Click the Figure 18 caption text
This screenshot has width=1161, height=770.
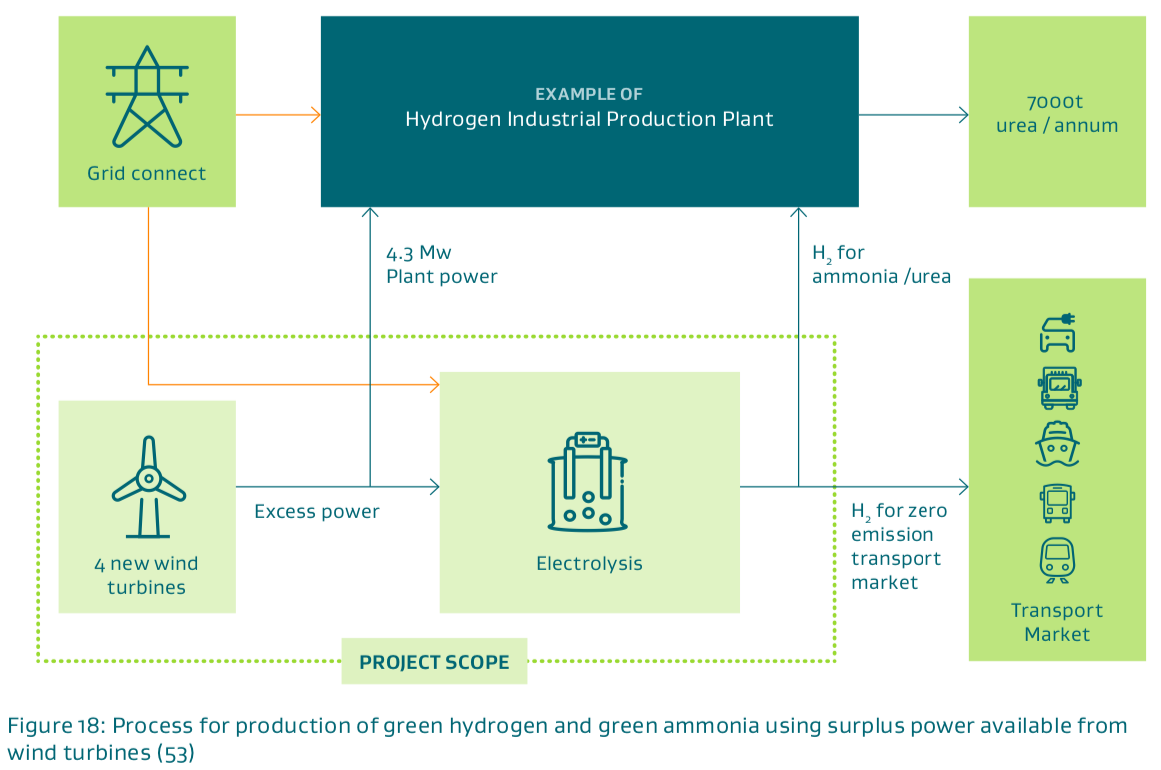coord(566,738)
